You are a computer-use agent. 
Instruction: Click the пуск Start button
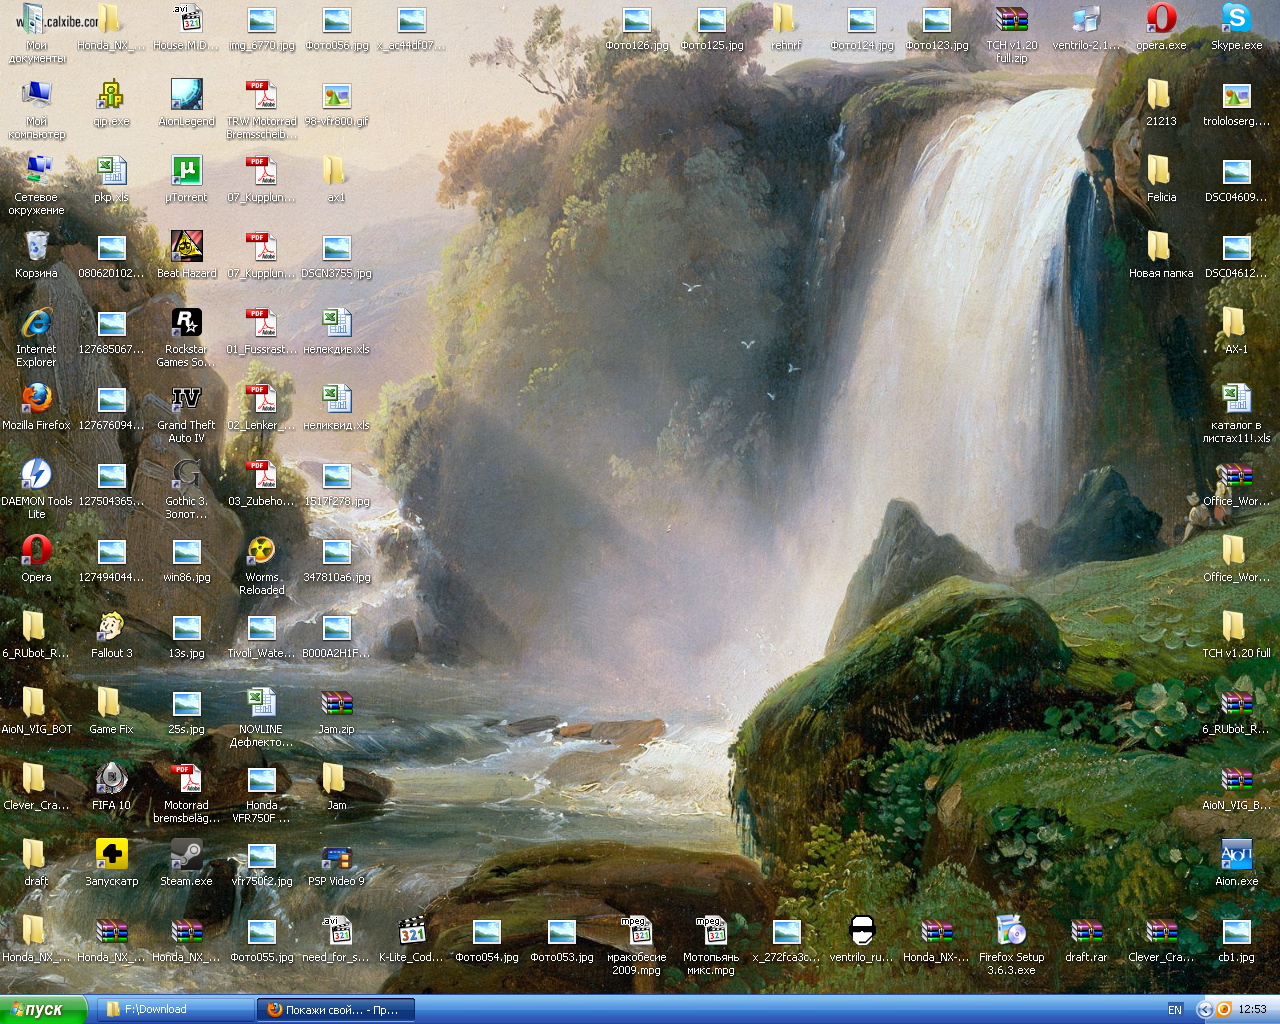click(x=44, y=1010)
